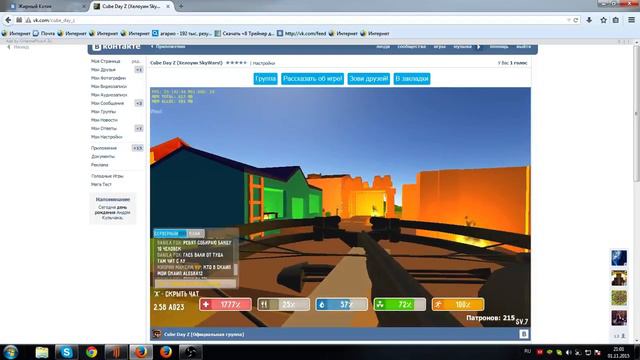Click the red health bar showing 1777%

coord(225,304)
